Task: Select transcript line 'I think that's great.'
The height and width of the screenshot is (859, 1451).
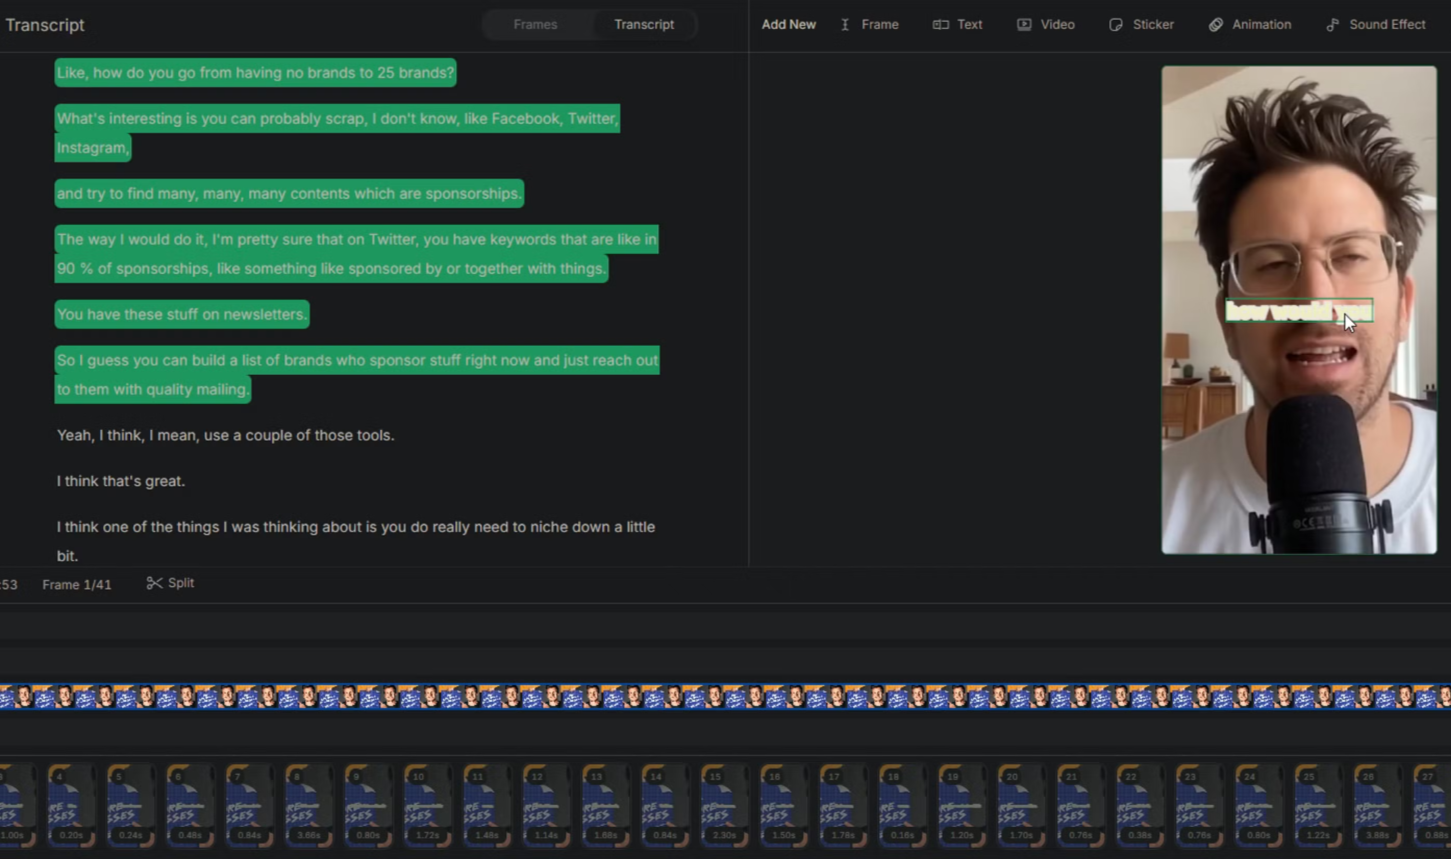Action: [121, 481]
